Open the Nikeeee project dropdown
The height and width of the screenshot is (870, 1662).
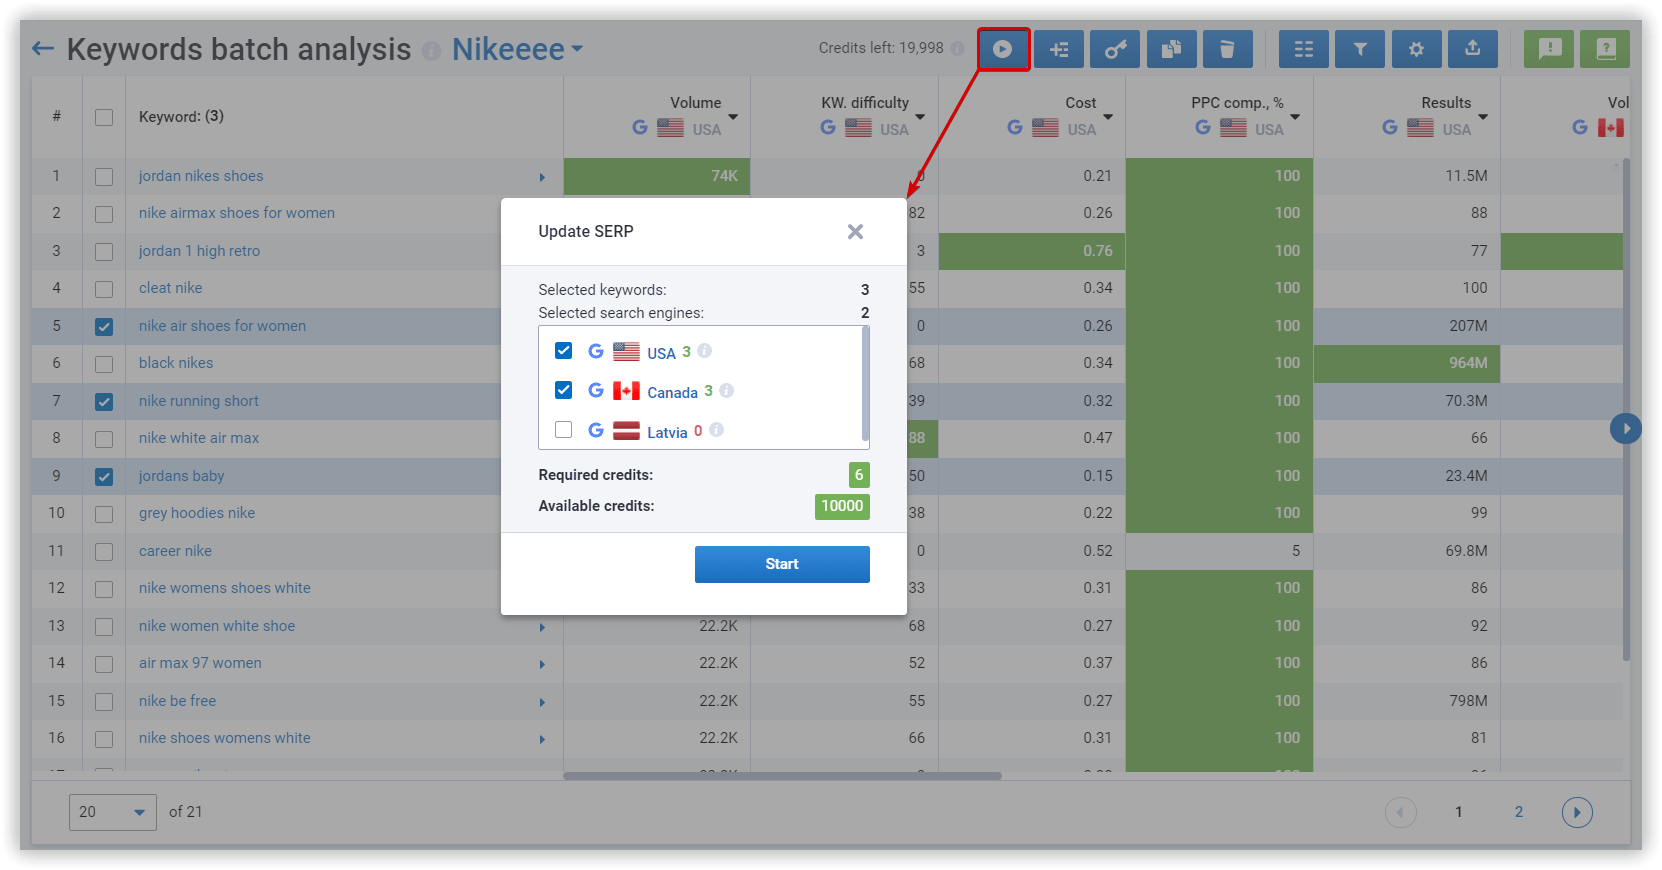tap(517, 49)
